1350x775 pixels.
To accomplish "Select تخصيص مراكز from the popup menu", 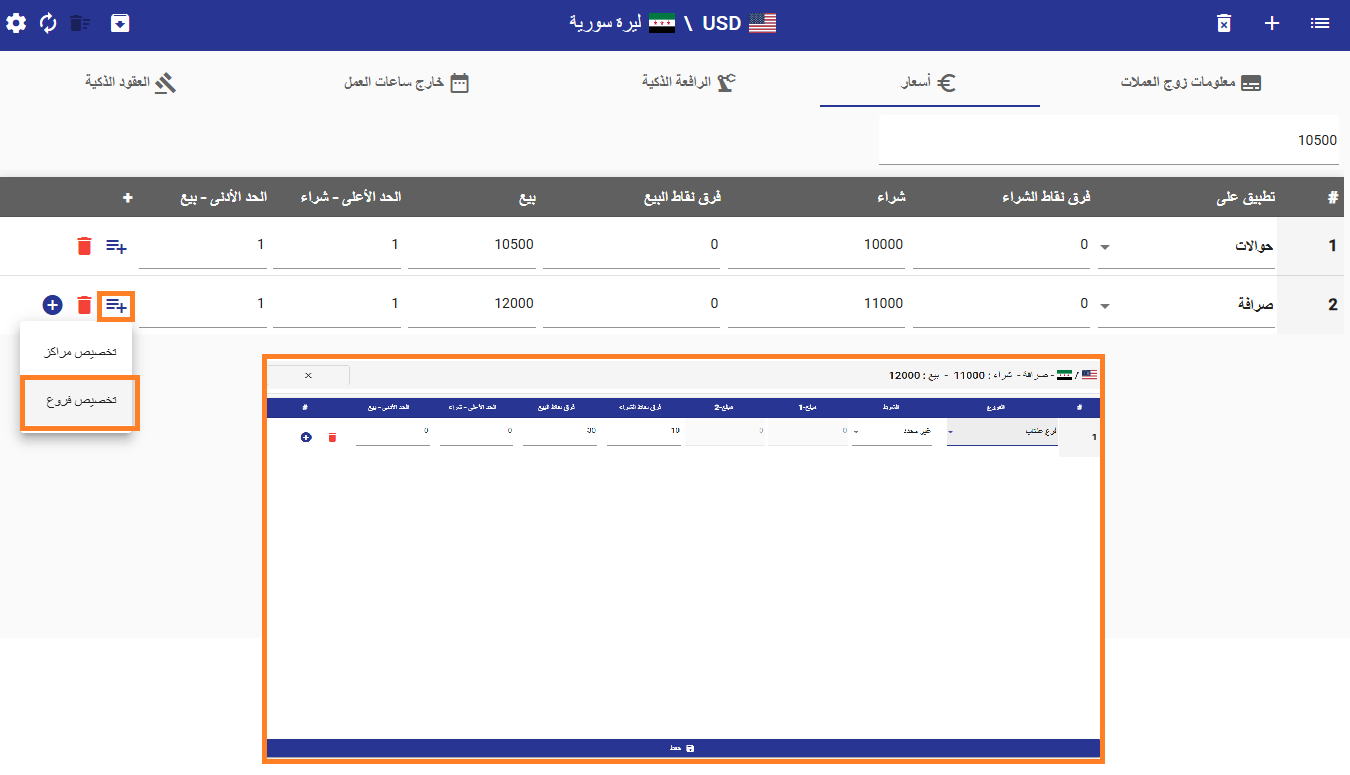I will pos(80,353).
